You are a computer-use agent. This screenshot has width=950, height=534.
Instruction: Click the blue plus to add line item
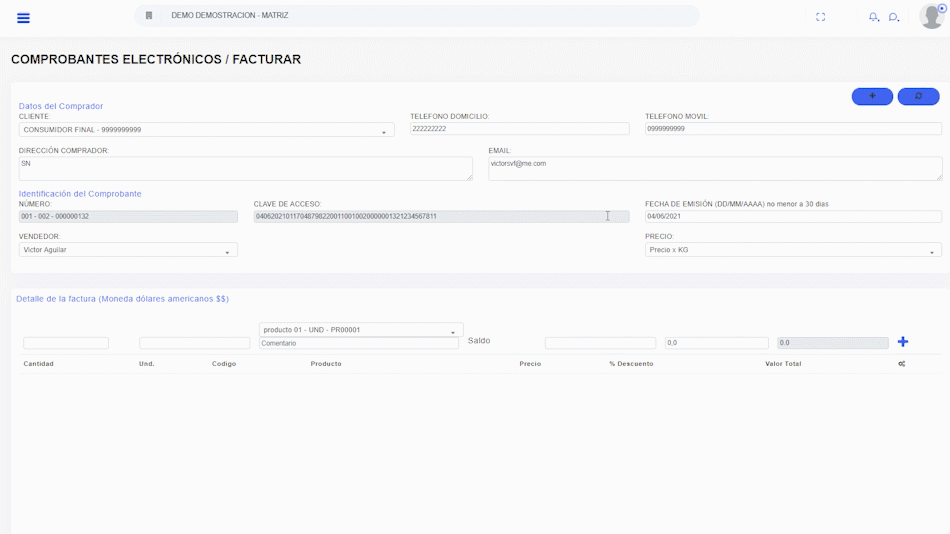903,342
